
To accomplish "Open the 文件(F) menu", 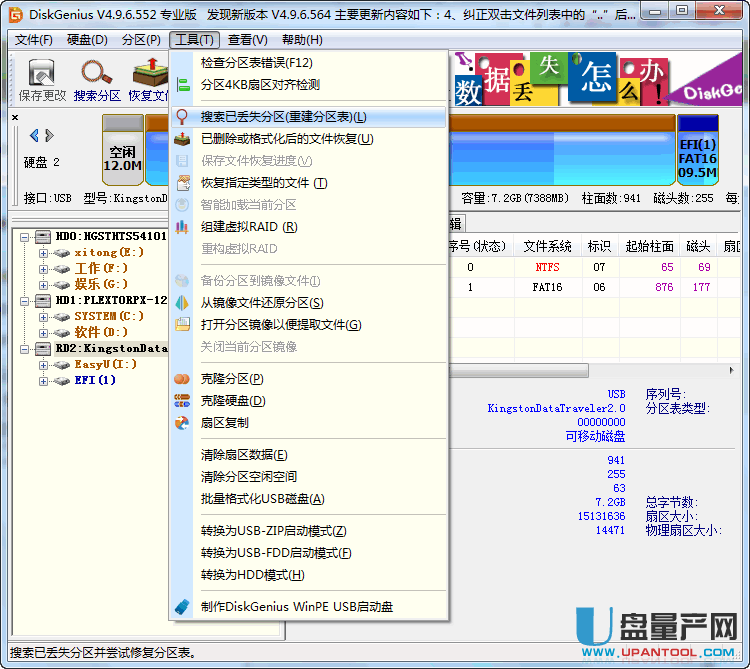I will coord(34,40).
